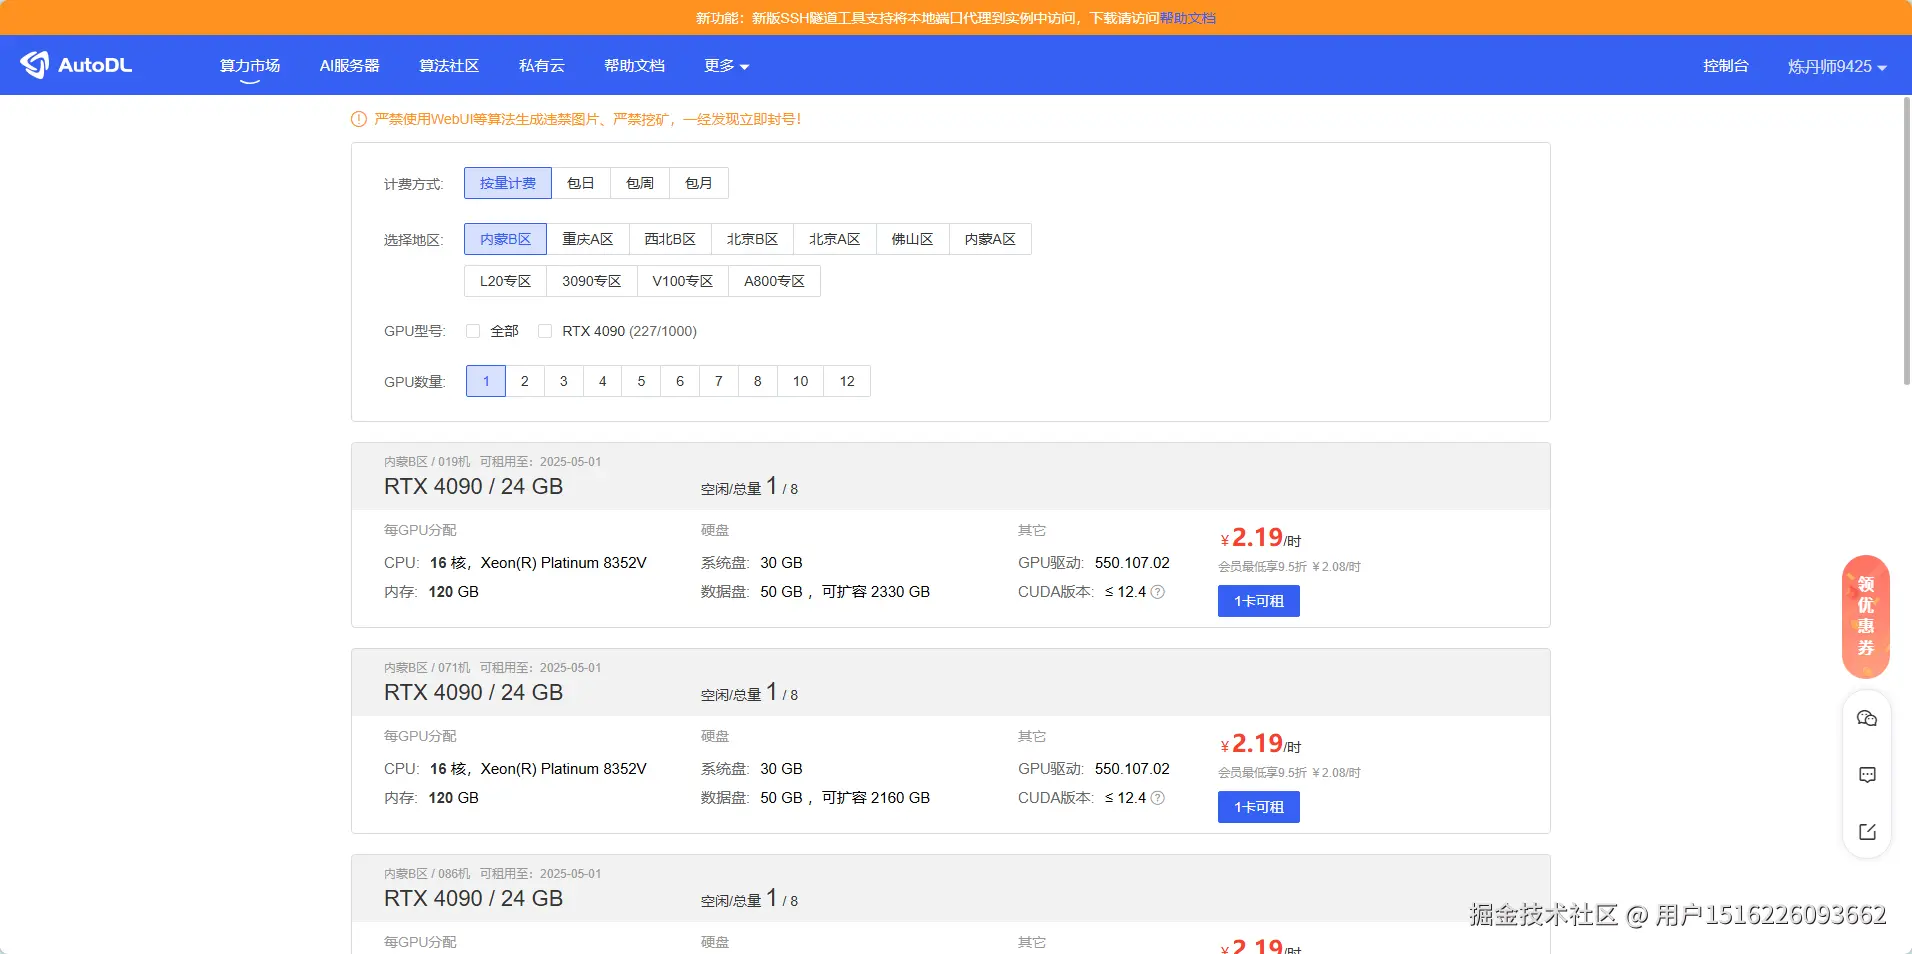The width and height of the screenshot is (1912, 954).
Task: Select 包月 billing method
Action: (699, 183)
